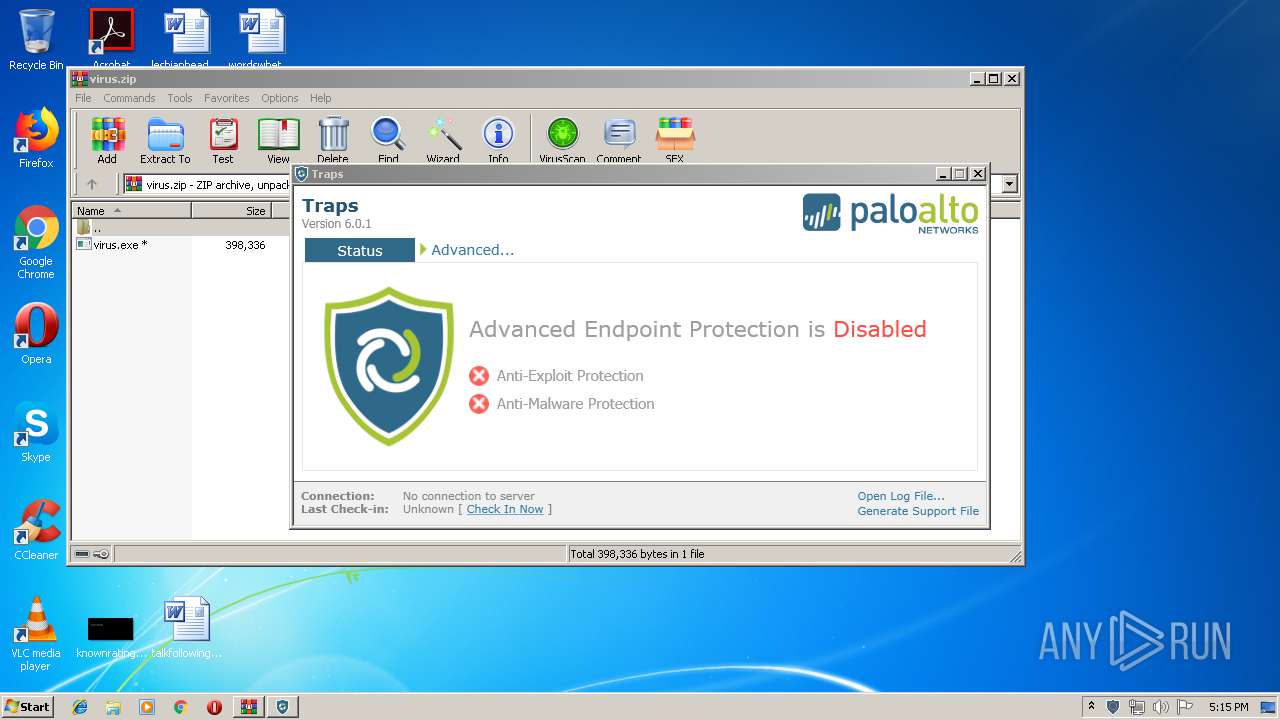Click the Test archive icon in WinRAR

(x=223, y=140)
